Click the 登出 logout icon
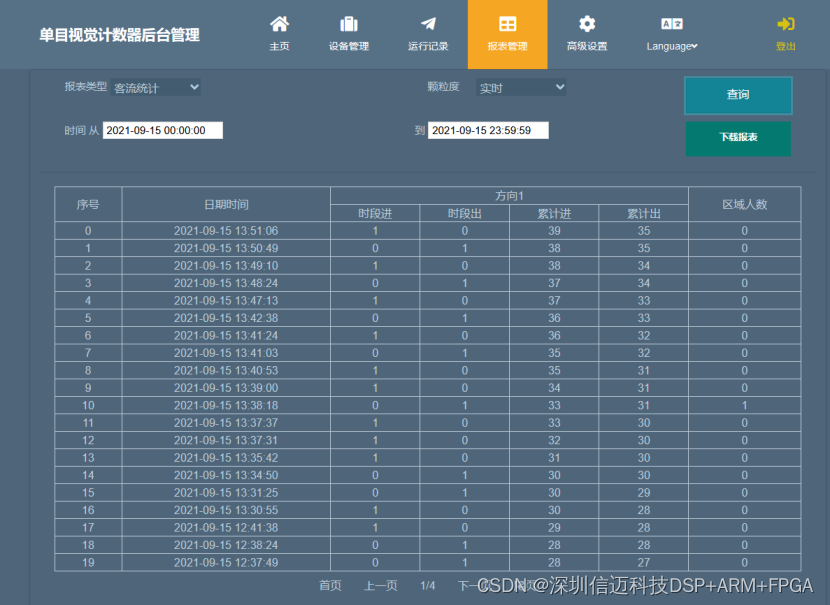Screen dimensions: 830x605 tap(786, 24)
